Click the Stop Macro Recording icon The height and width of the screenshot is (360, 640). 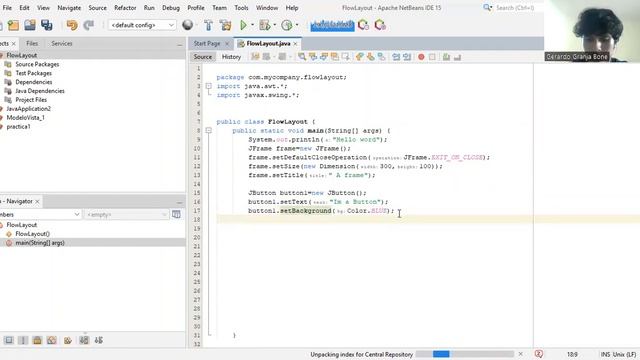(x=432, y=57)
